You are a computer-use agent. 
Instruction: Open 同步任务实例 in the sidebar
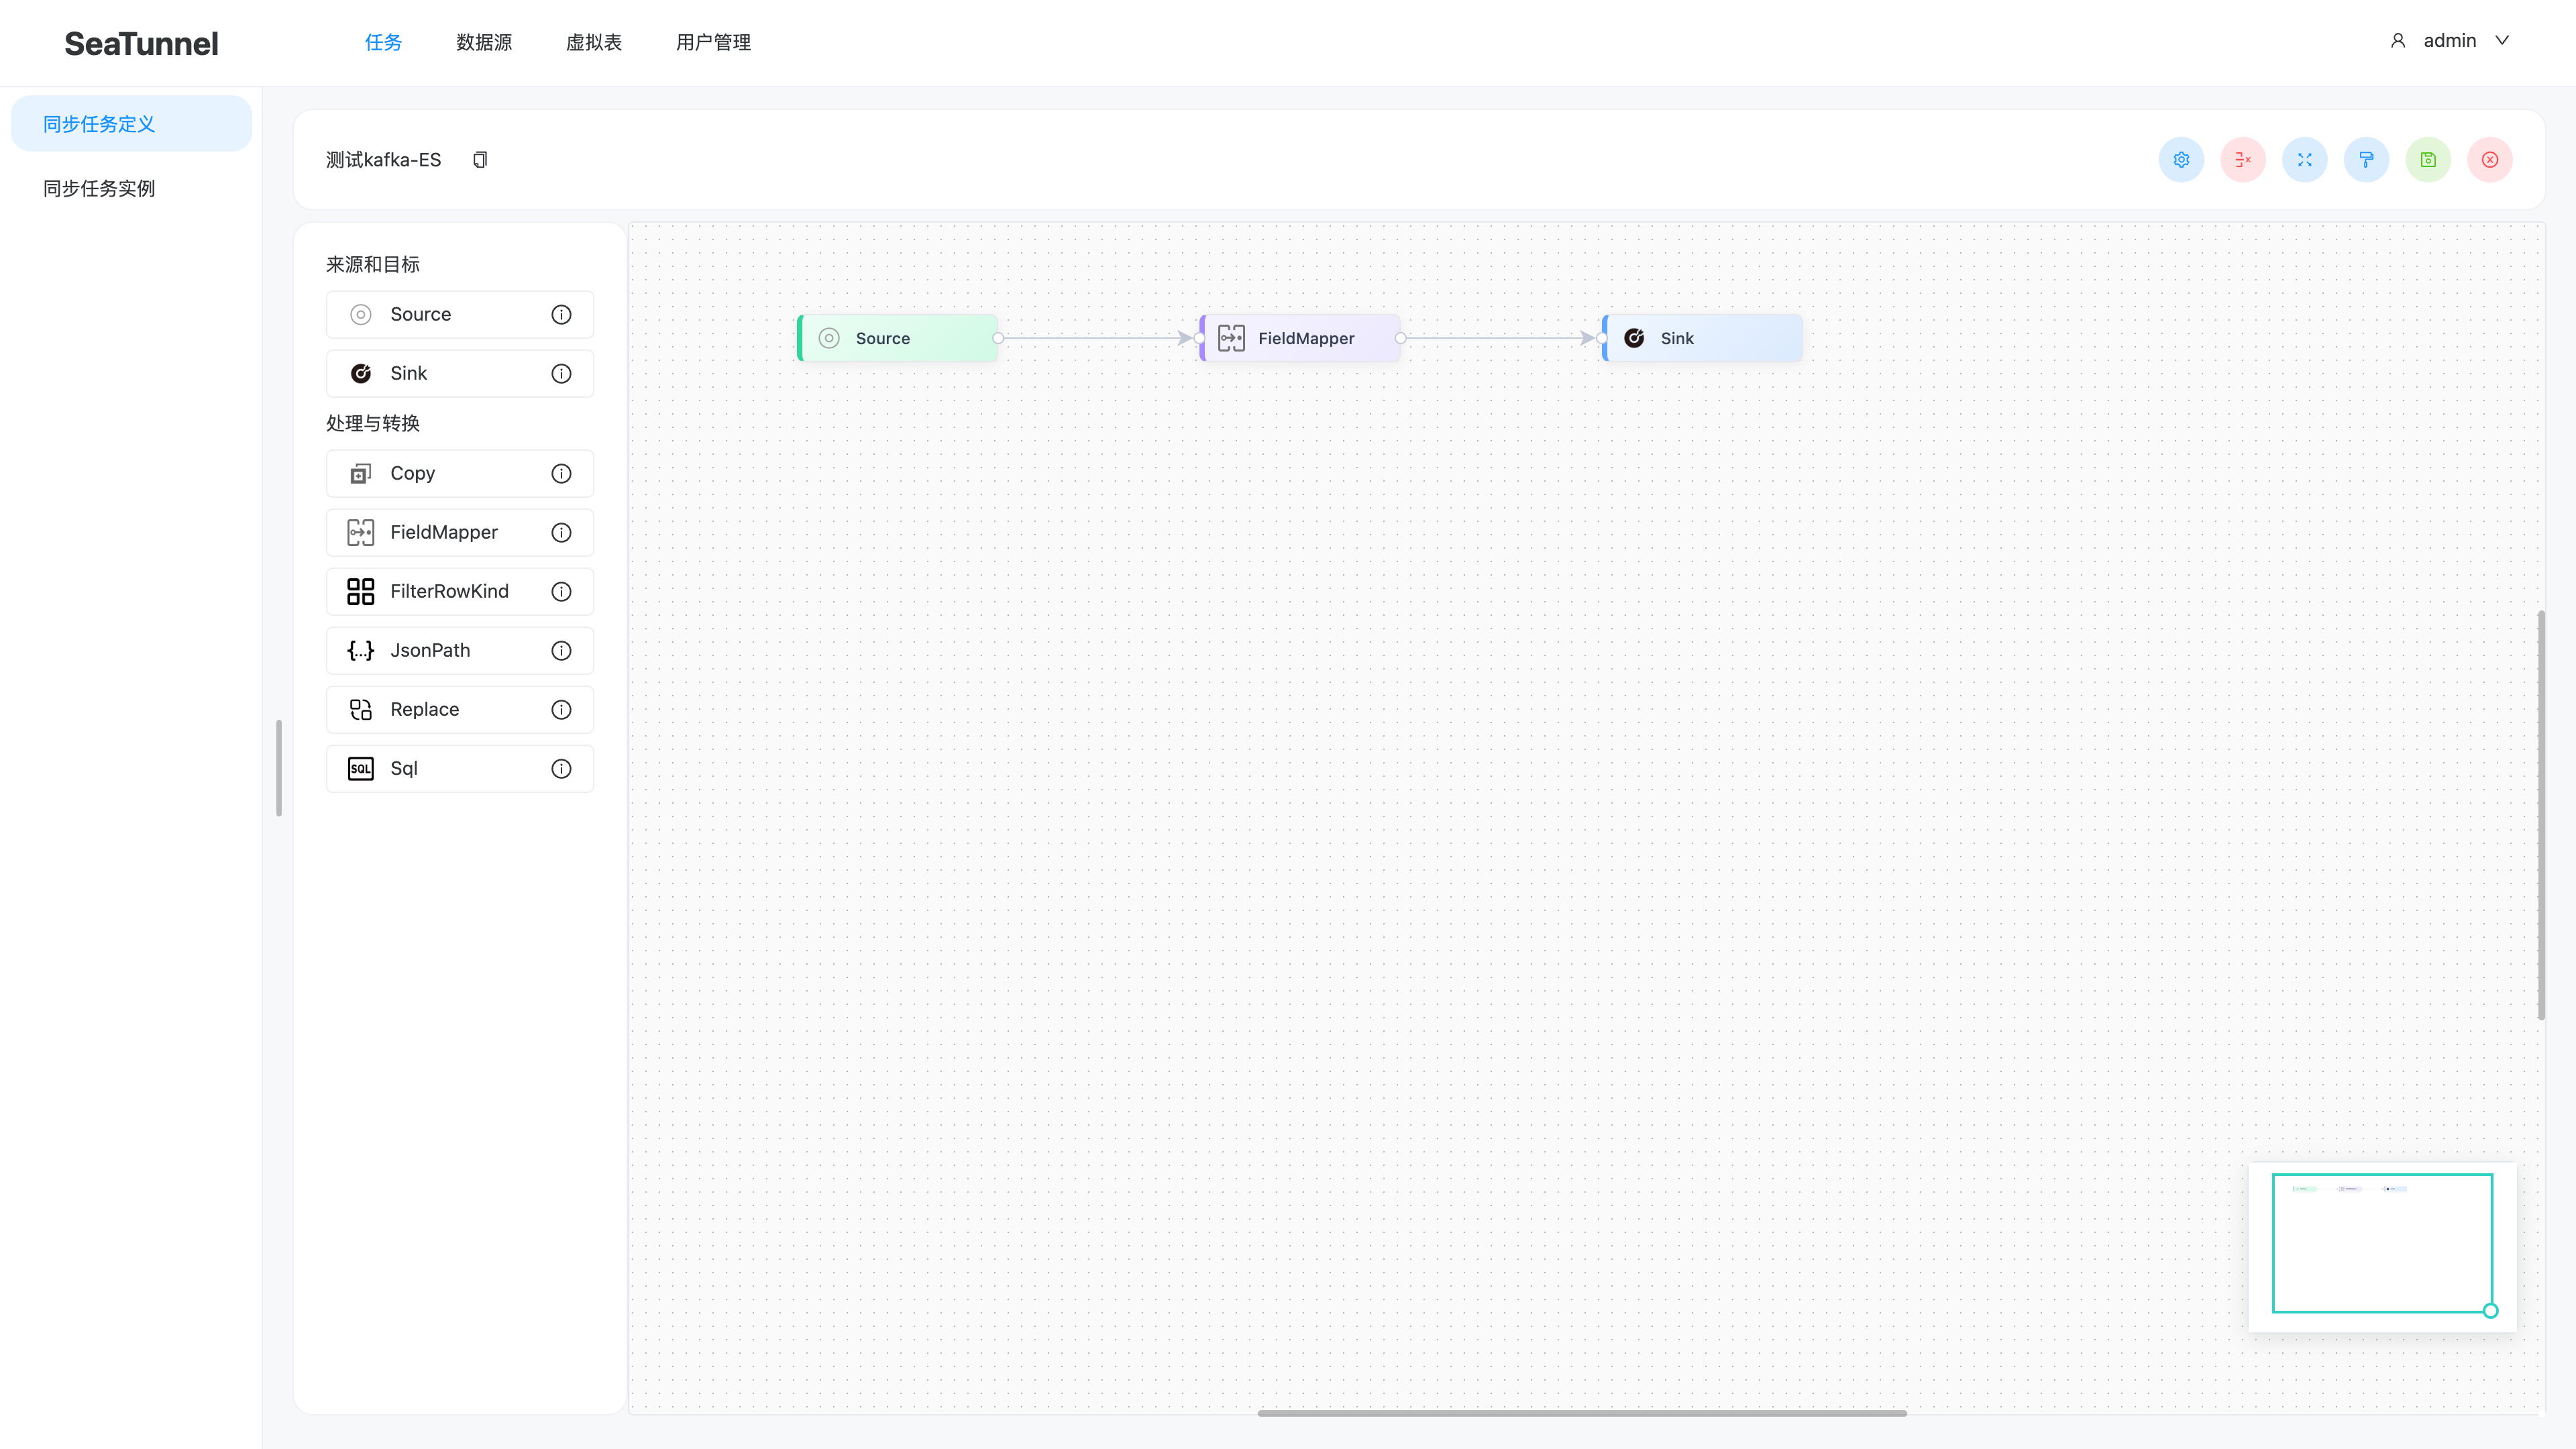[99, 189]
